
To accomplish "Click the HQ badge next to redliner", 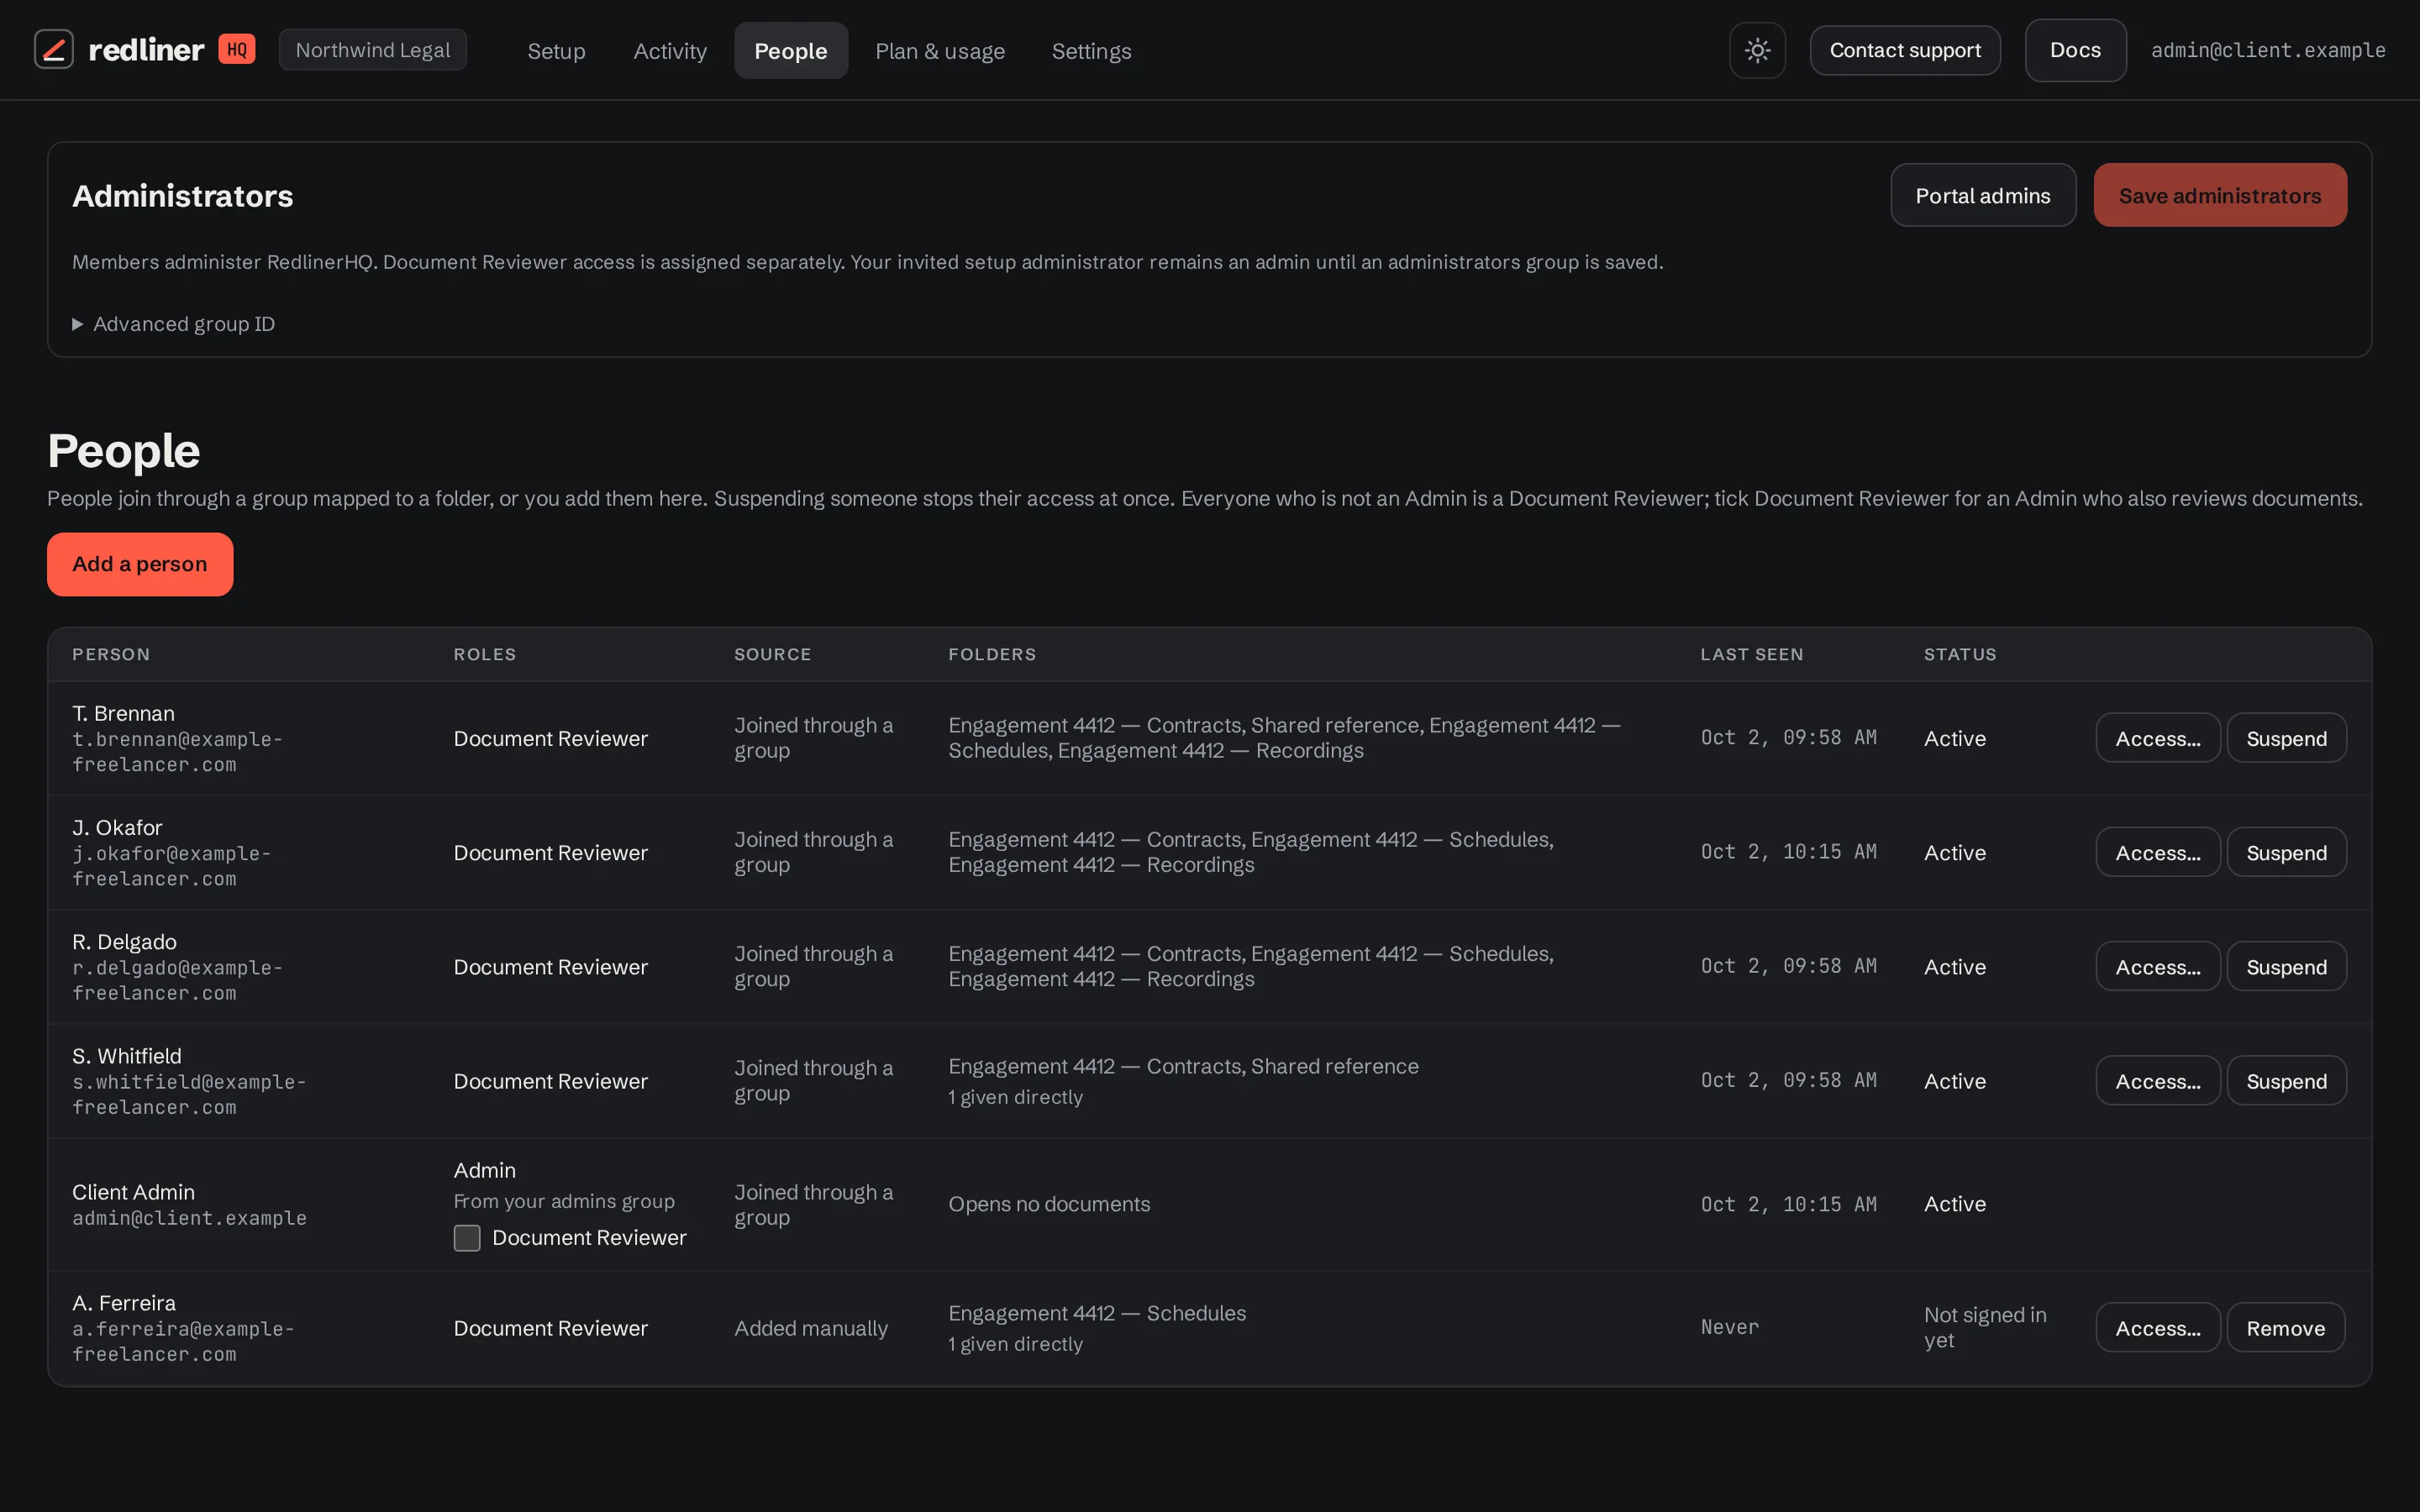I will (237, 49).
